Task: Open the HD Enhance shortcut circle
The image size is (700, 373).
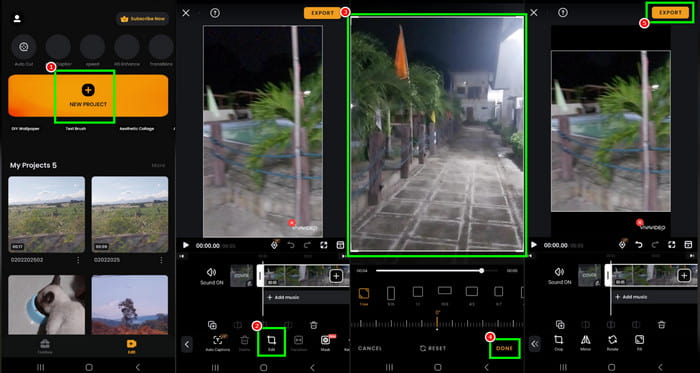Action: [x=127, y=47]
